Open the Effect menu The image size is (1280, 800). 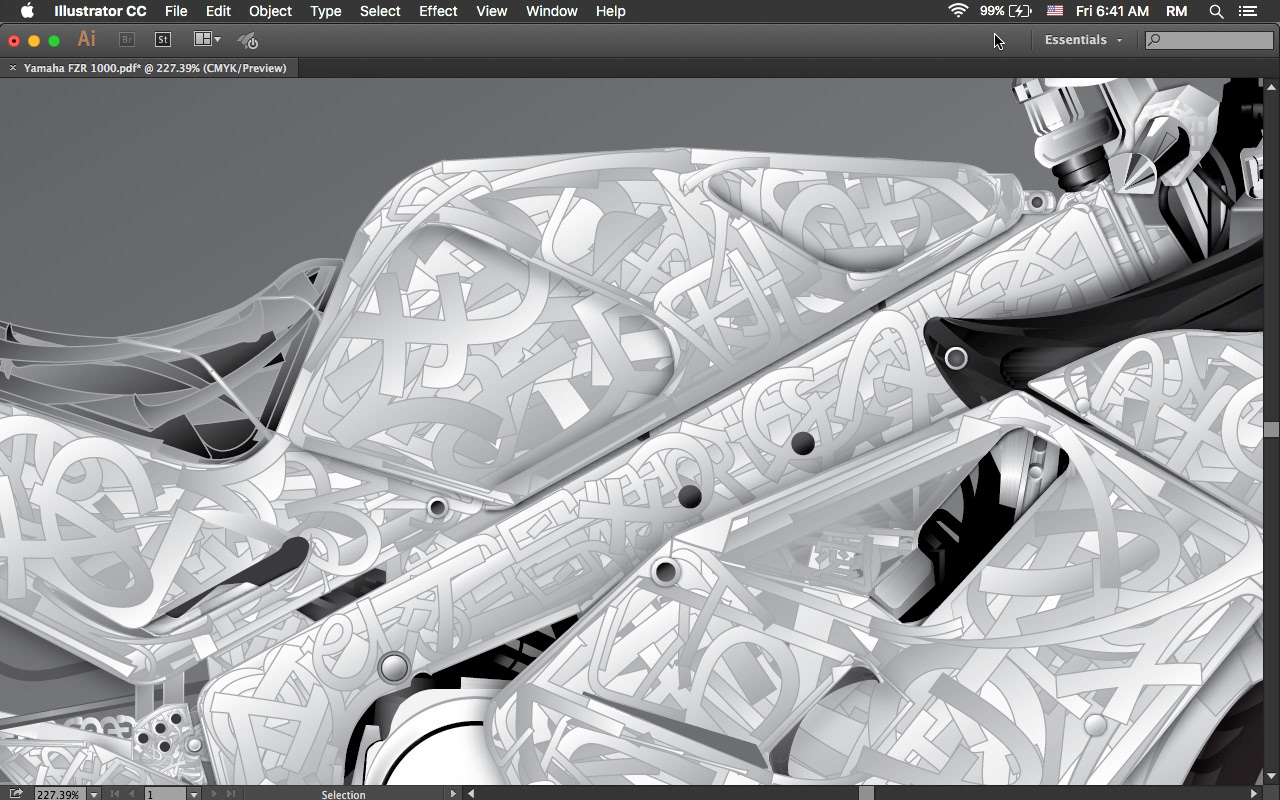pyautogui.click(x=438, y=11)
